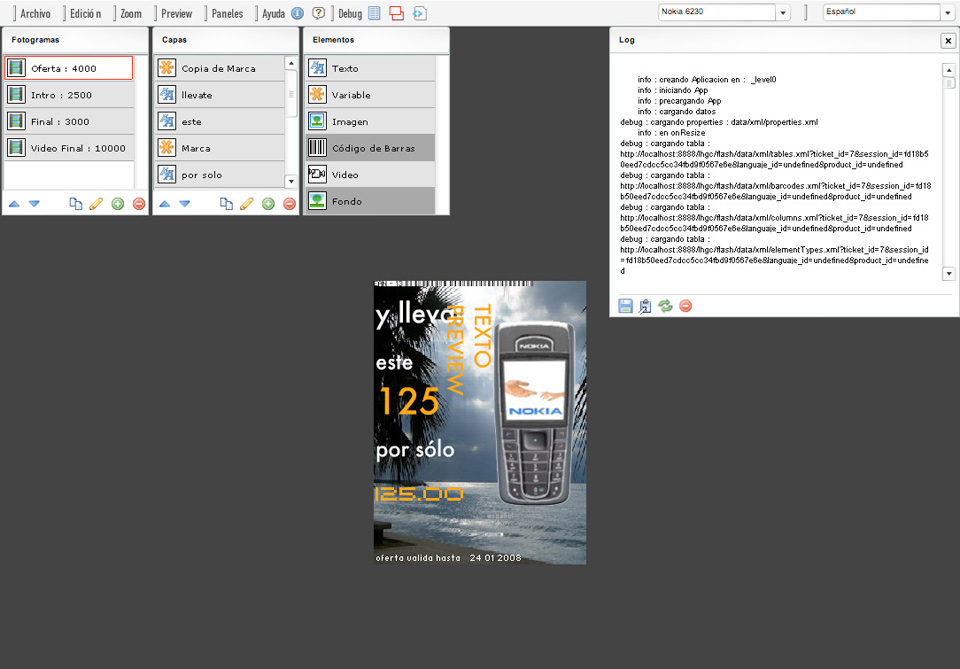This screenshot has width=960, height=669.
Task: Close the Log panel
Action: coord(948,40)
